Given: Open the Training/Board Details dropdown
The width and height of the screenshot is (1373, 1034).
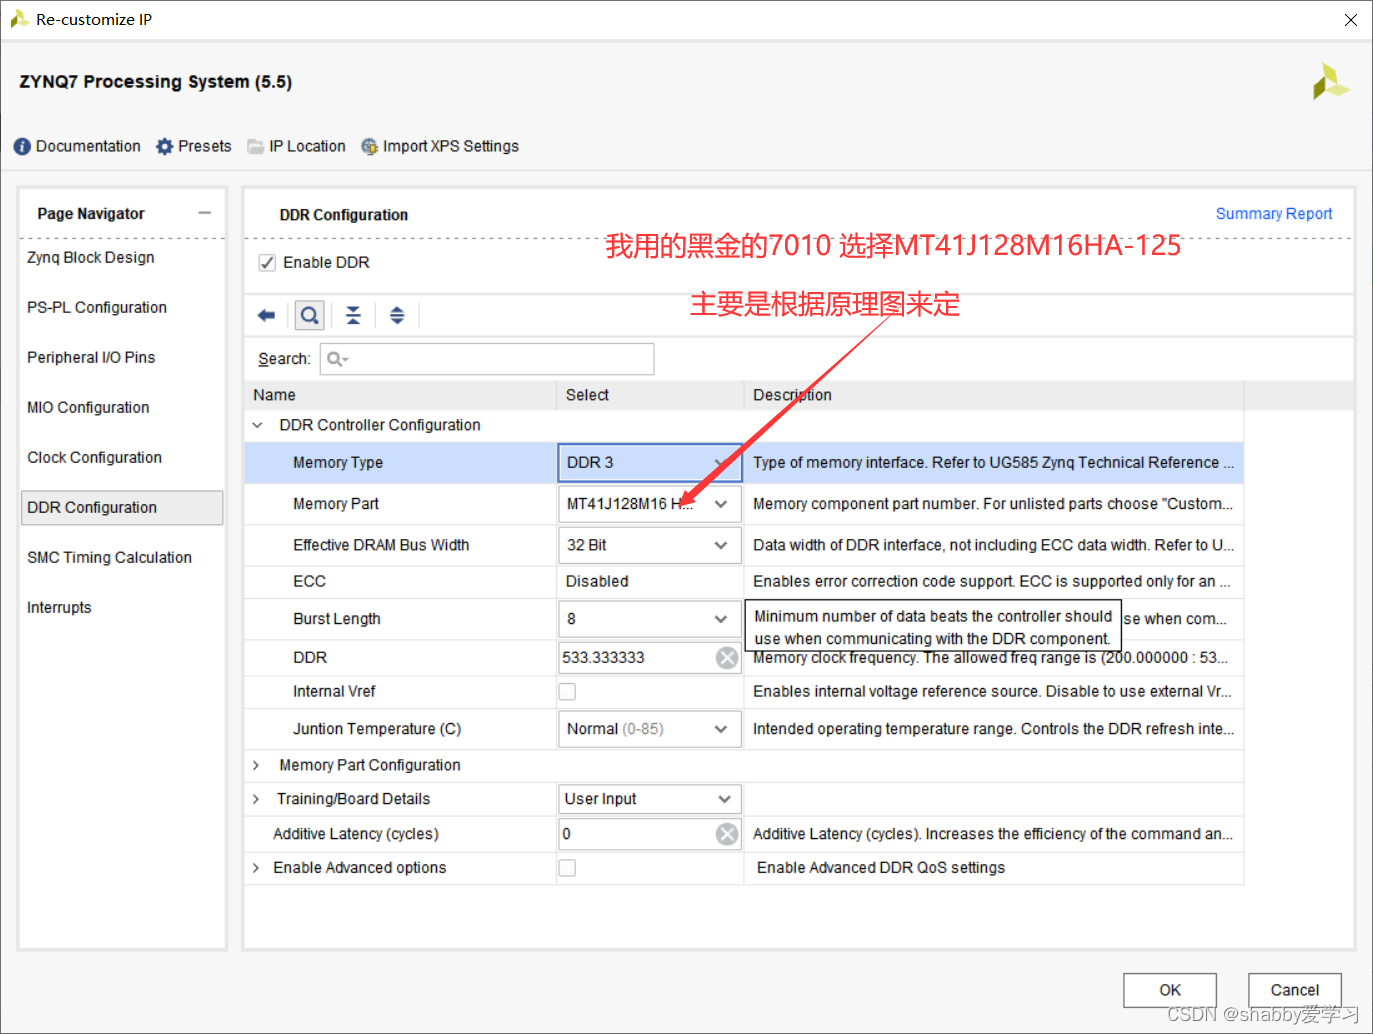Looking at the screenshot, I should pyautogui.click(x=650, y=799).
